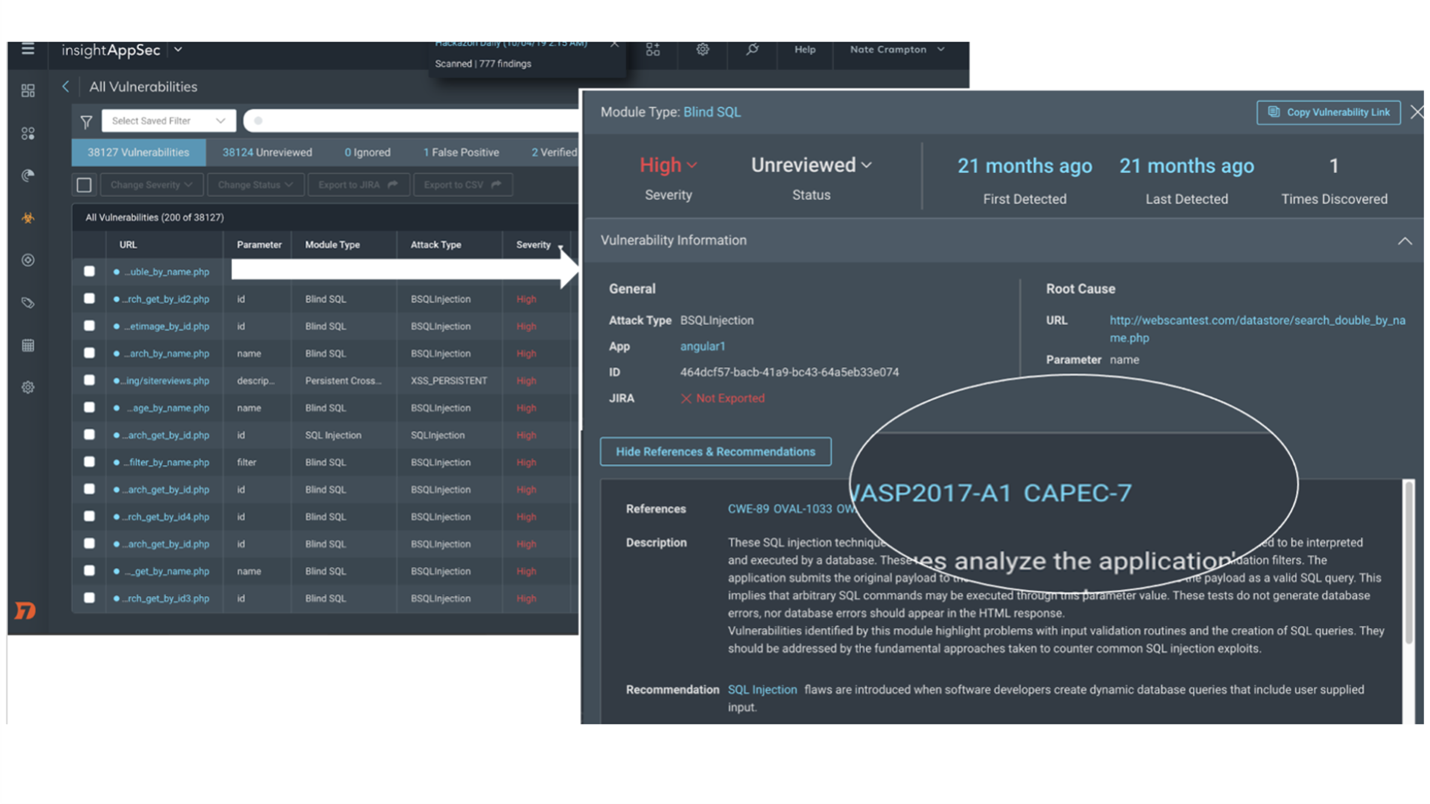Click the detail panel vertical scrollbar

[x=1409, y=562]
